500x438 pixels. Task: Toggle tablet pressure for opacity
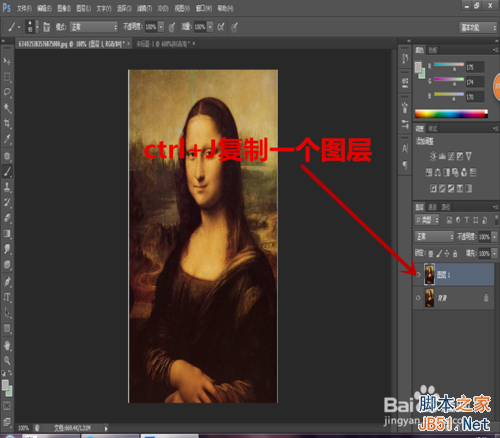(x=172, y=27)
